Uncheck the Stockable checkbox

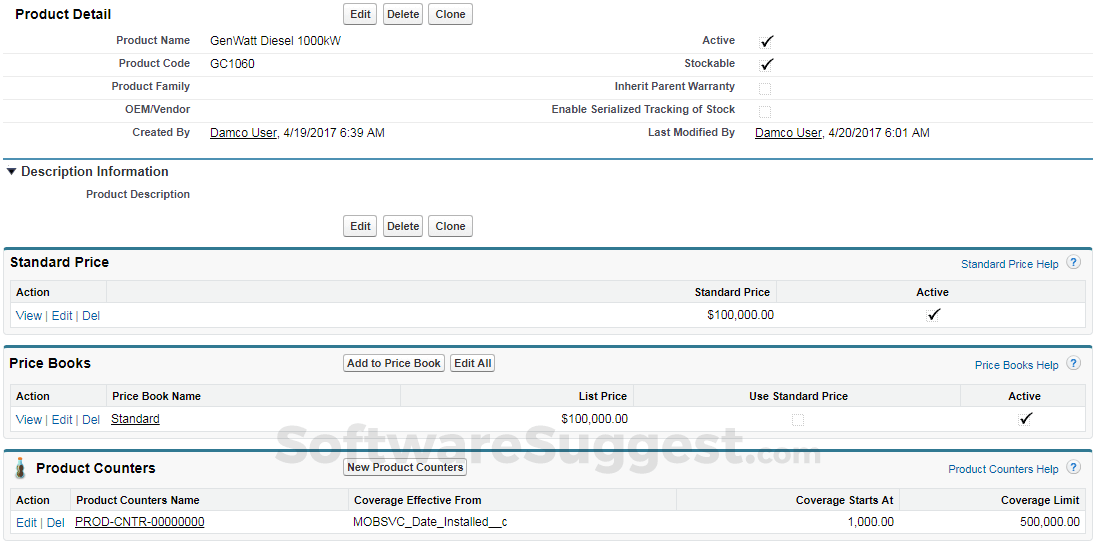[x=766, y=65]
